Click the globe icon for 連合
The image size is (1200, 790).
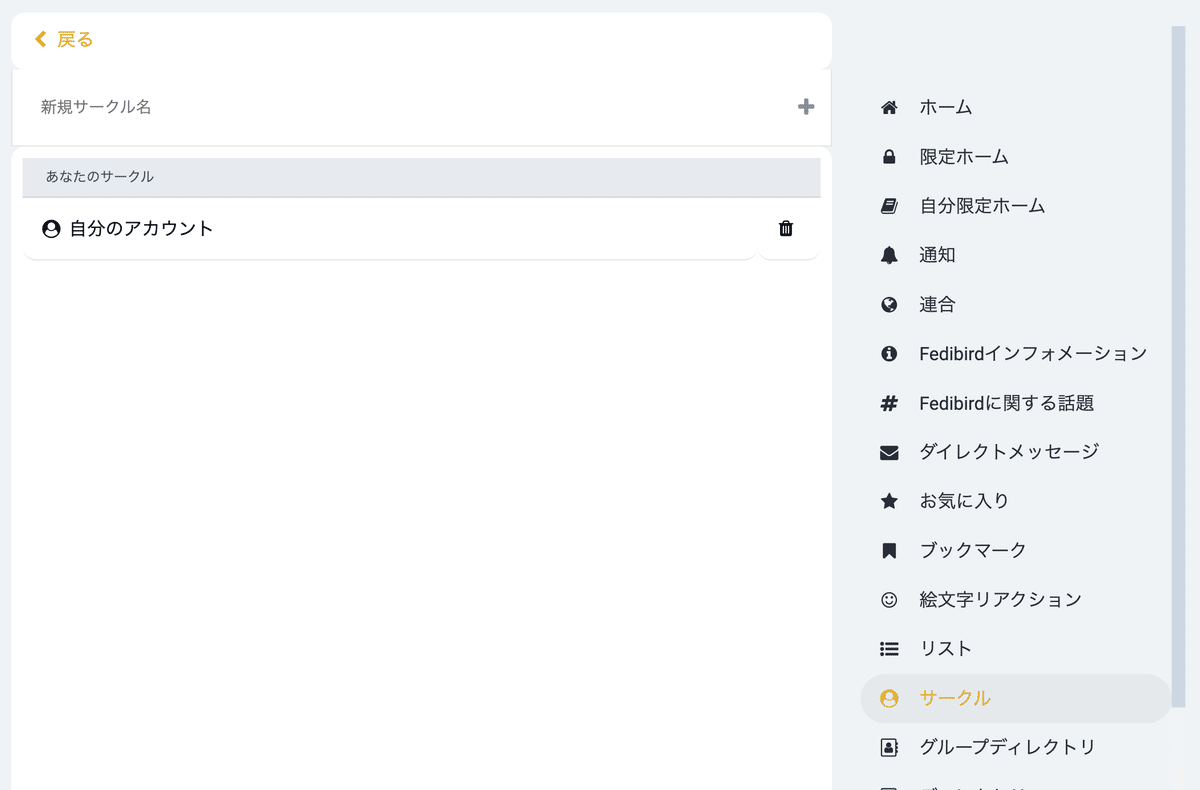tap(889, 305)
